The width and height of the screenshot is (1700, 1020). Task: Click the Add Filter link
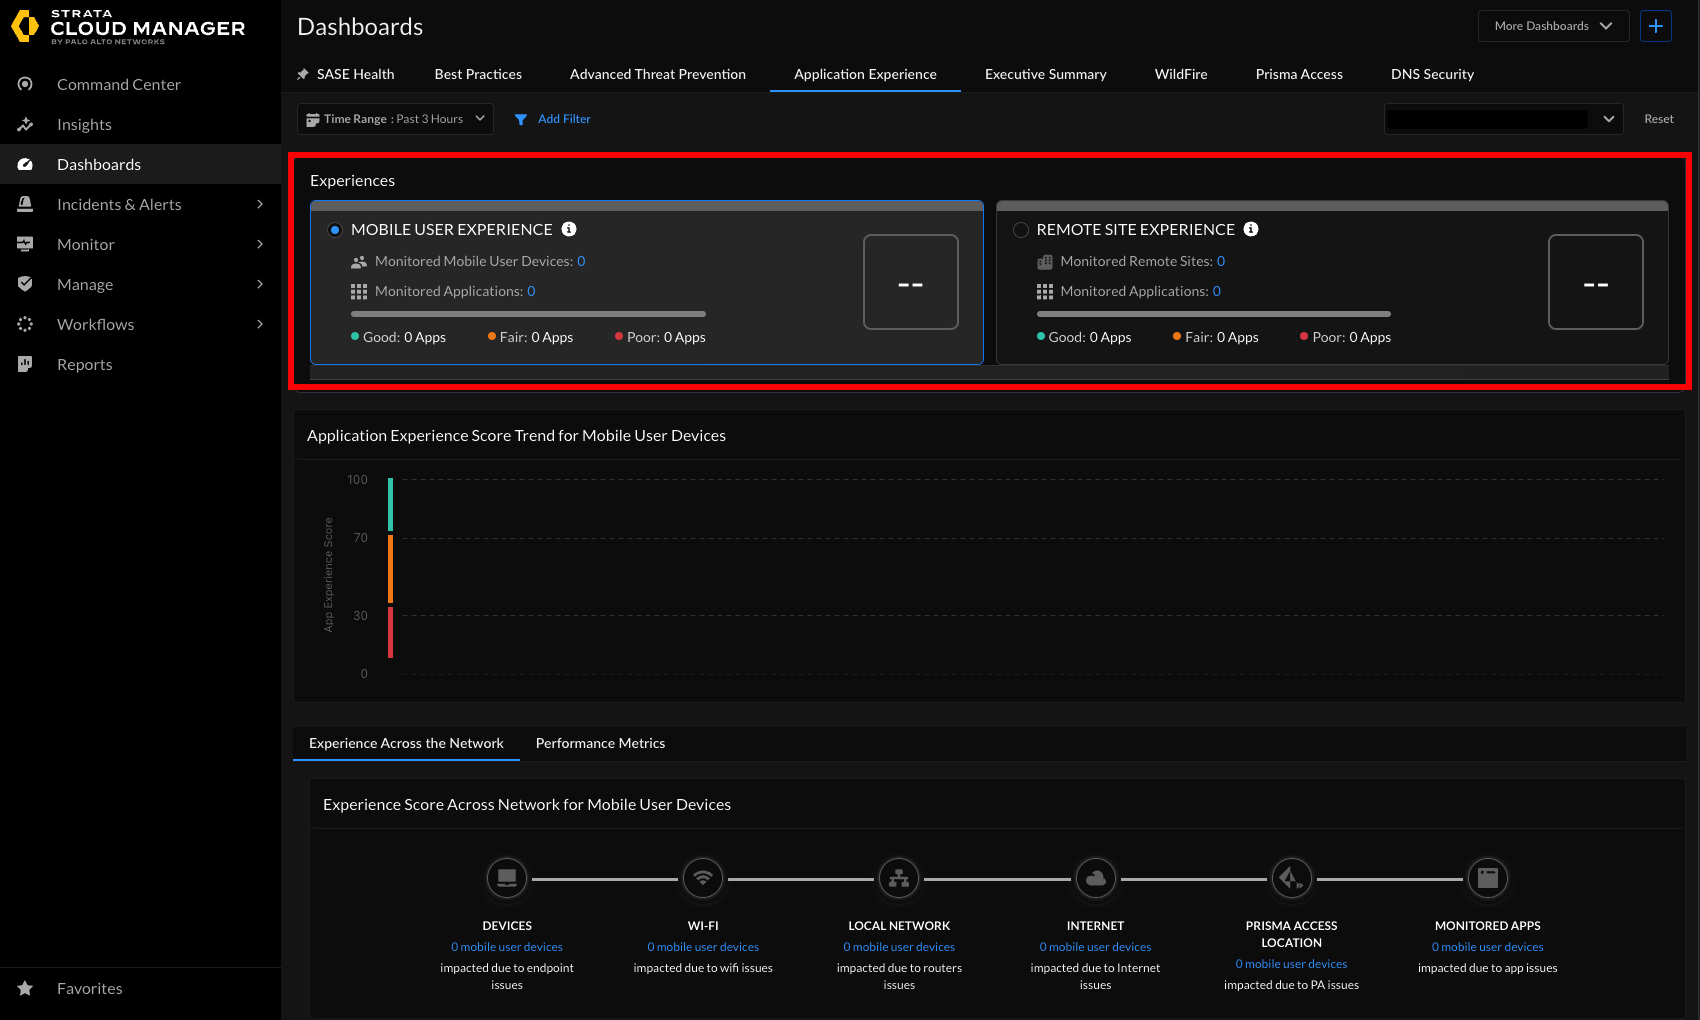point(563,119)
